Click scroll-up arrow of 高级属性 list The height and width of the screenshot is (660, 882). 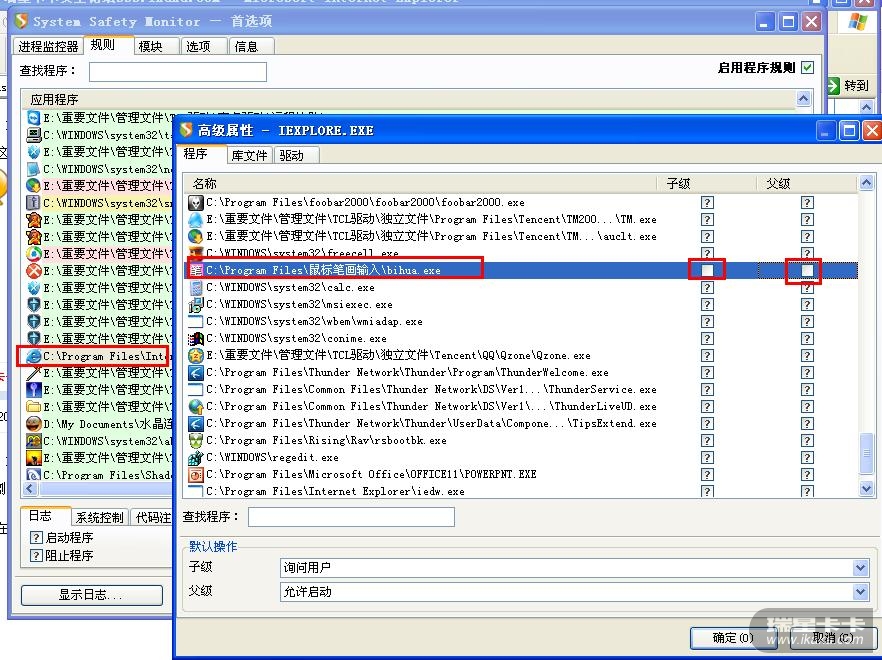click(x=867, y=183)
